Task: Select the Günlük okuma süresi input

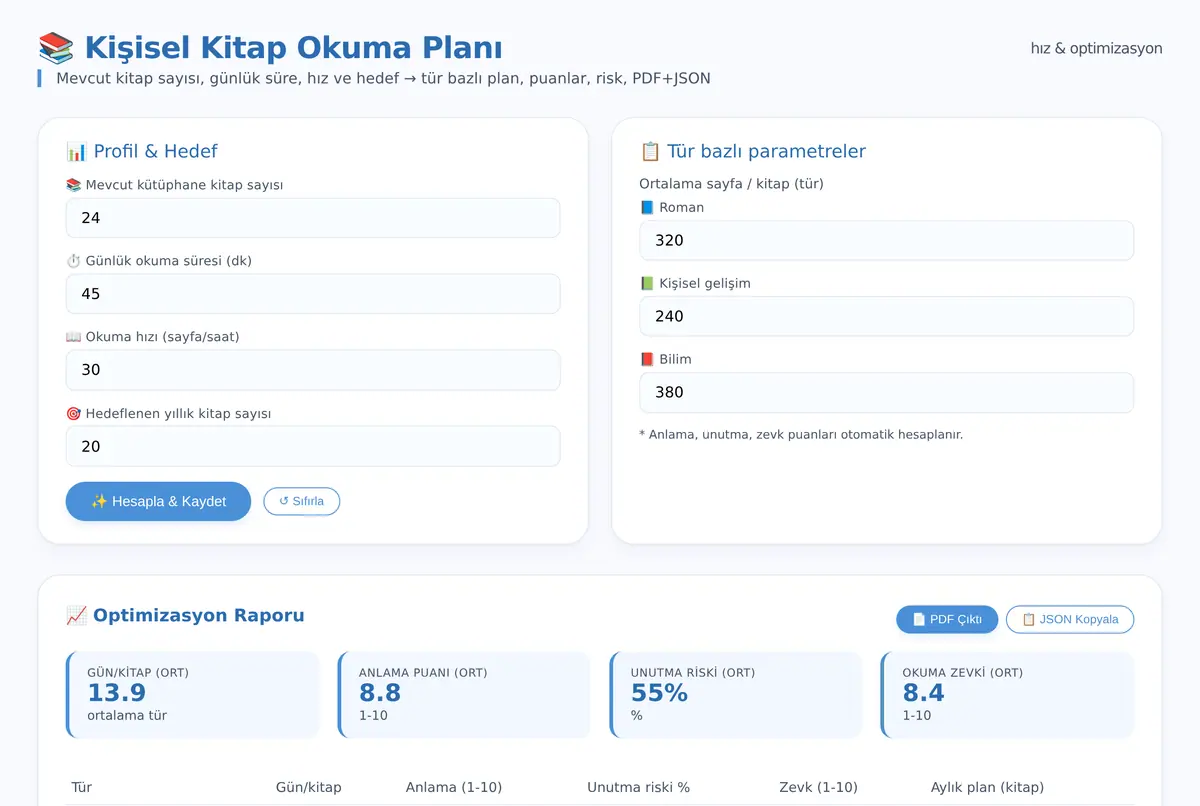Action: (313, 294)
